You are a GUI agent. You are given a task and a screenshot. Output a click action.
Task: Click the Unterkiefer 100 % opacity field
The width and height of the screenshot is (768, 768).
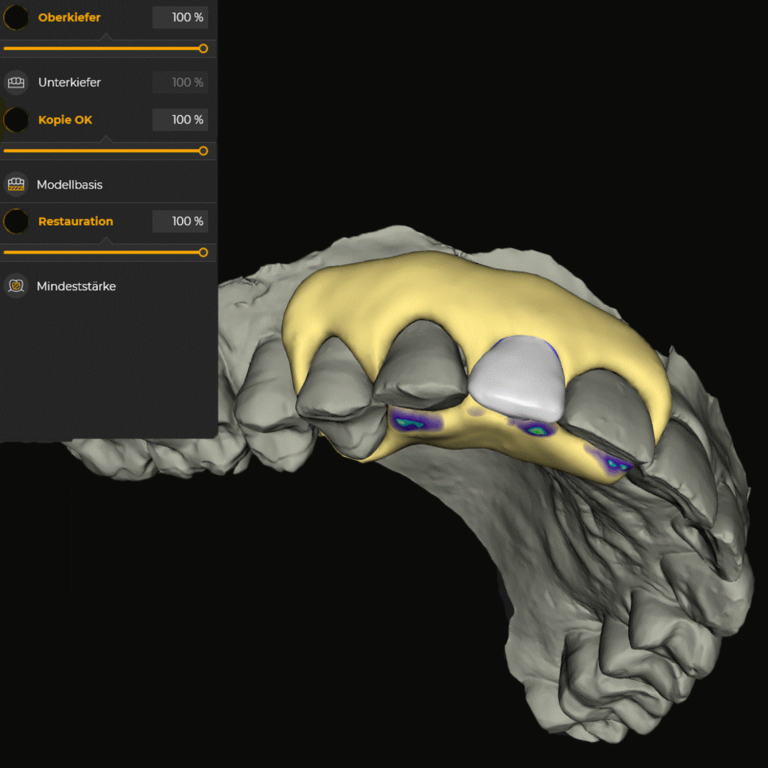pyautogui.click(x=180, y=82)
